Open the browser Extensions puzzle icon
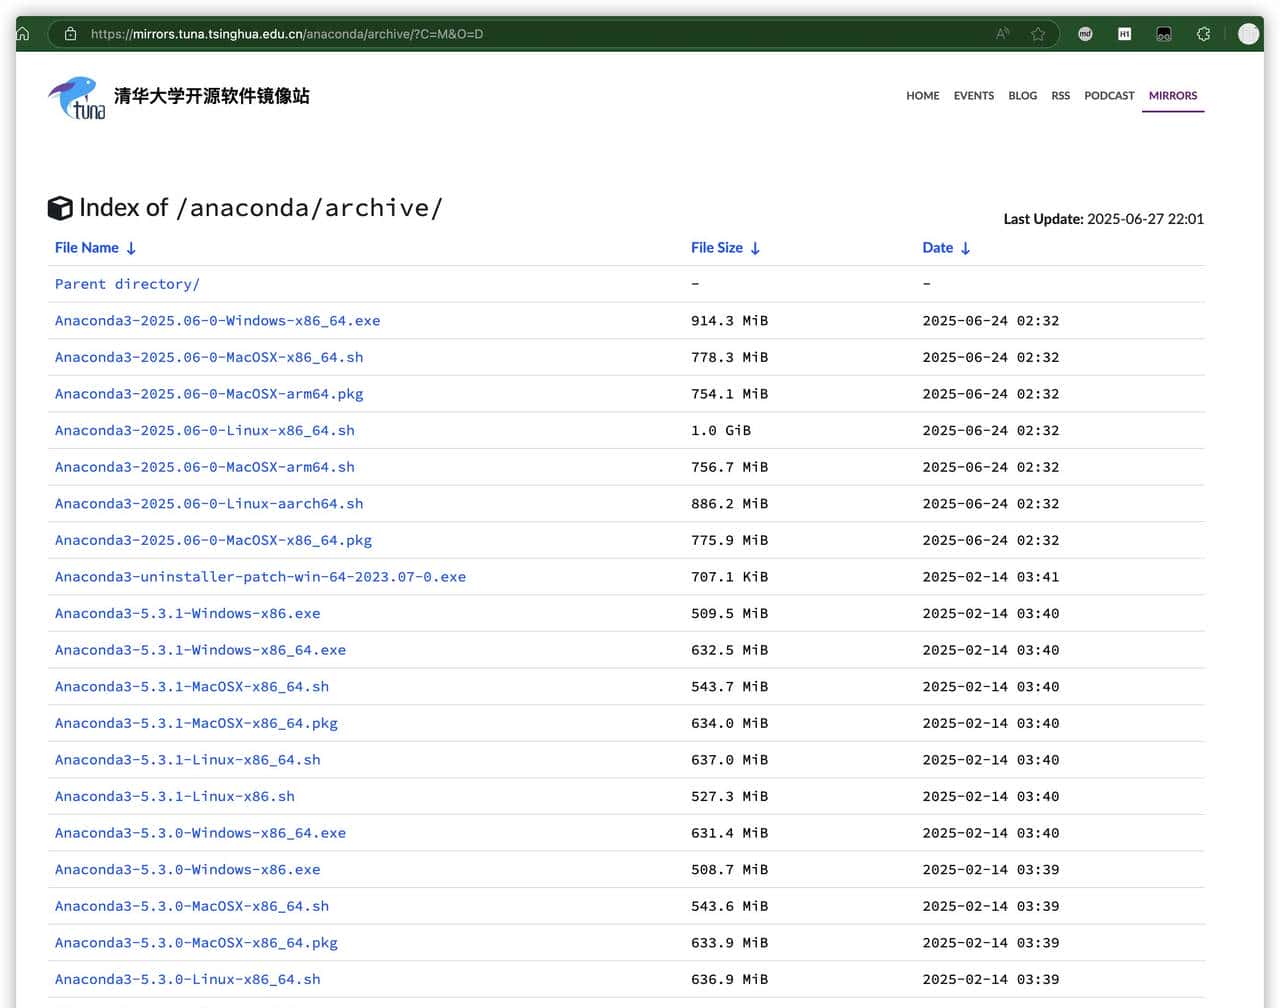The width and height of the screenshot is (1280, 1008). click(1203, 34)
